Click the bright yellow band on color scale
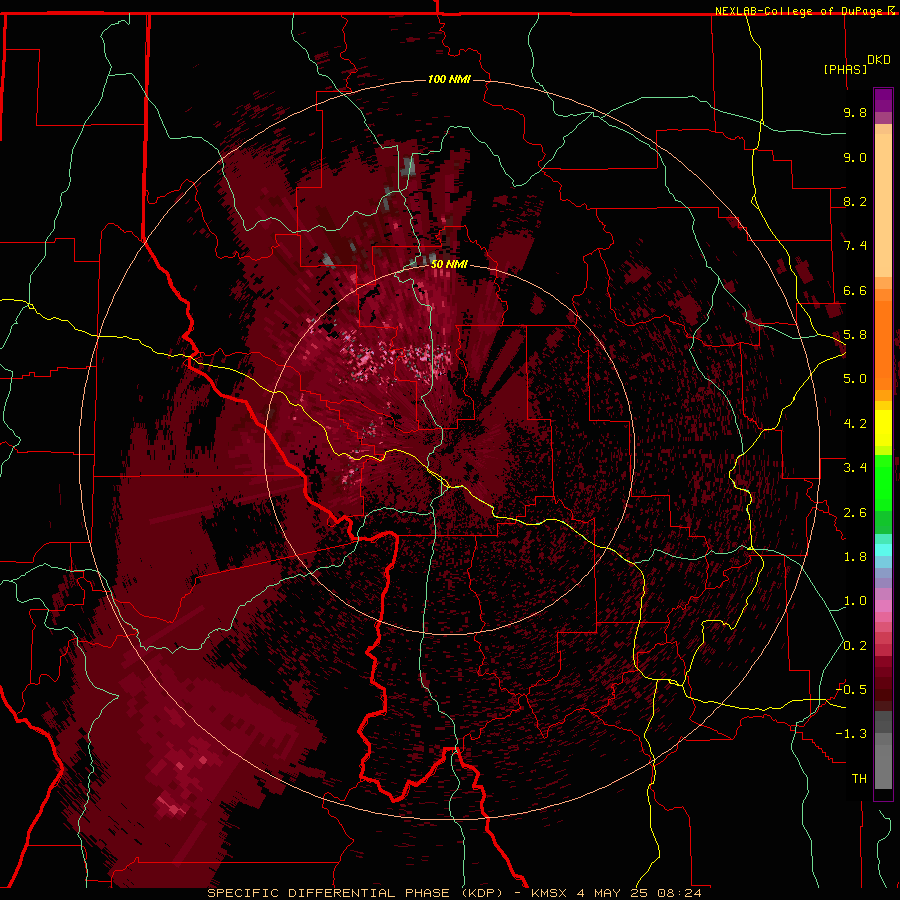 [883, 428]
